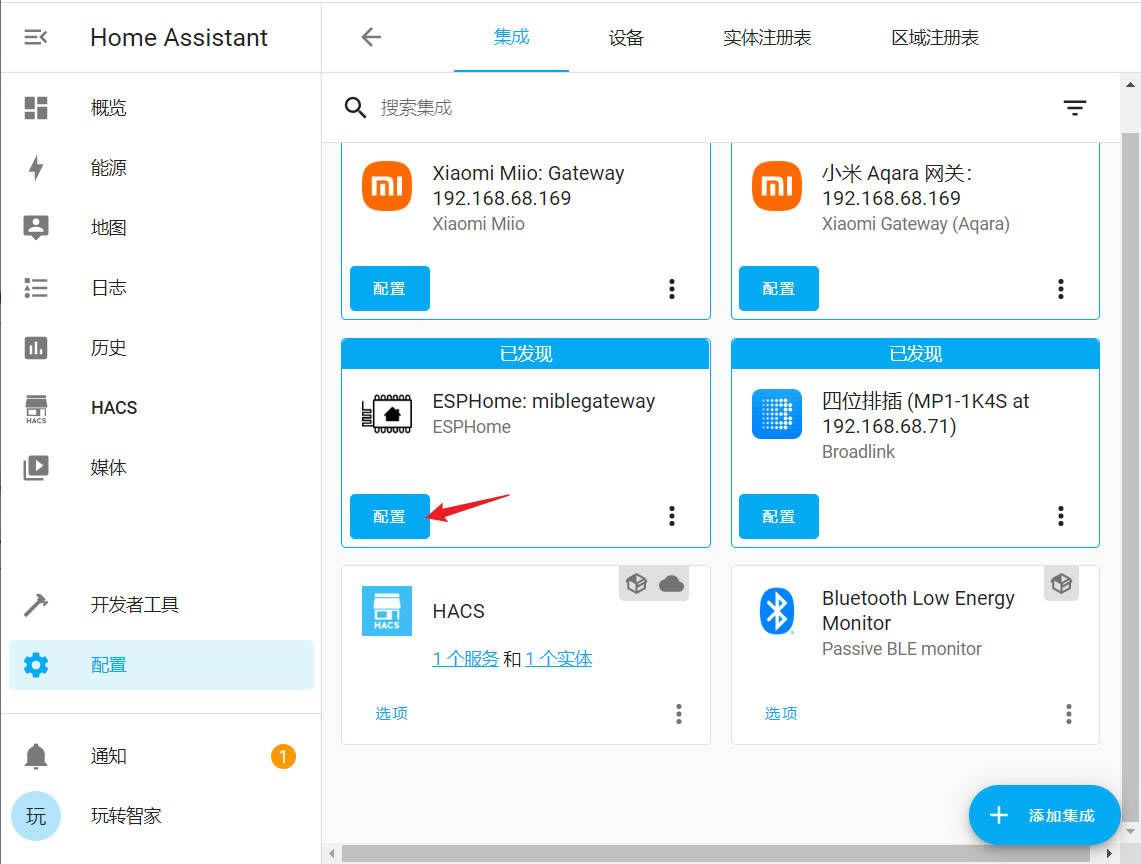The image size is (1141, 864).
Task: Configure the ESPHome miblegateway integration
Action: 390,517
